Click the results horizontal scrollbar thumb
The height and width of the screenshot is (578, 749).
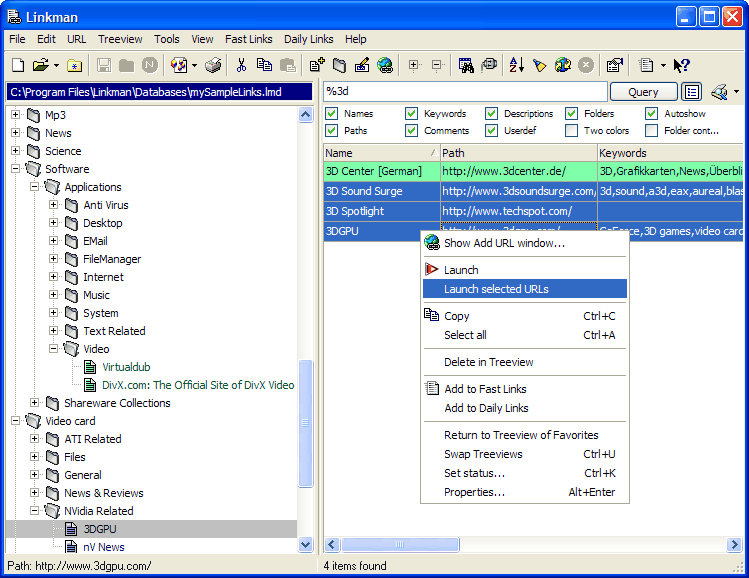400,544
